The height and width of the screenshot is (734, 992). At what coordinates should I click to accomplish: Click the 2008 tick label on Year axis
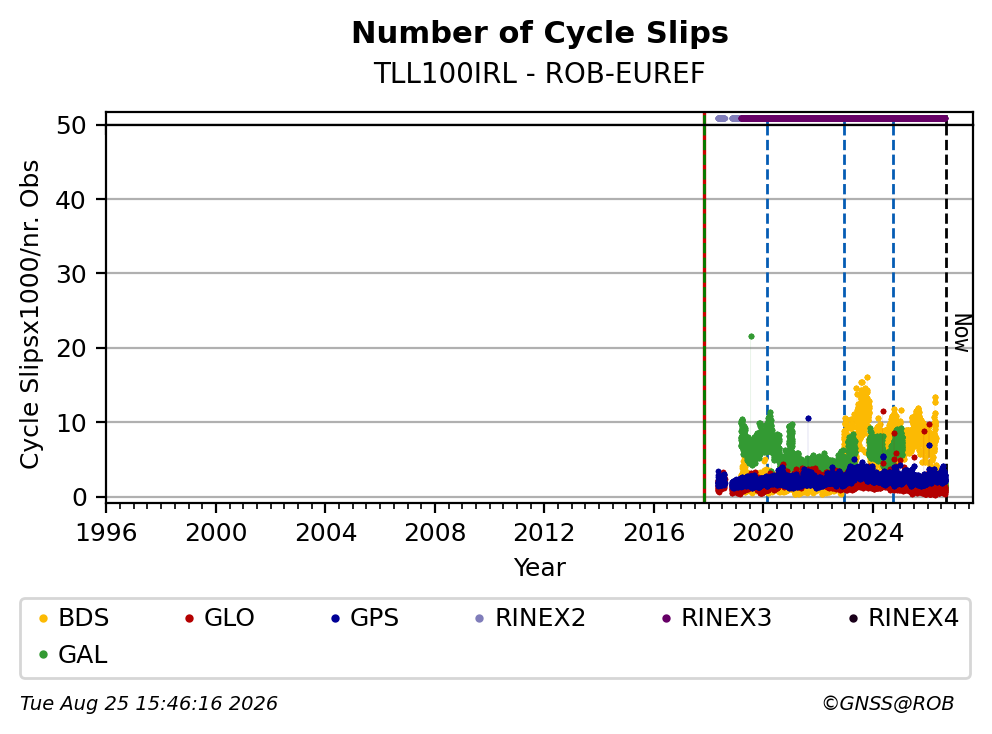pos(435,533)
